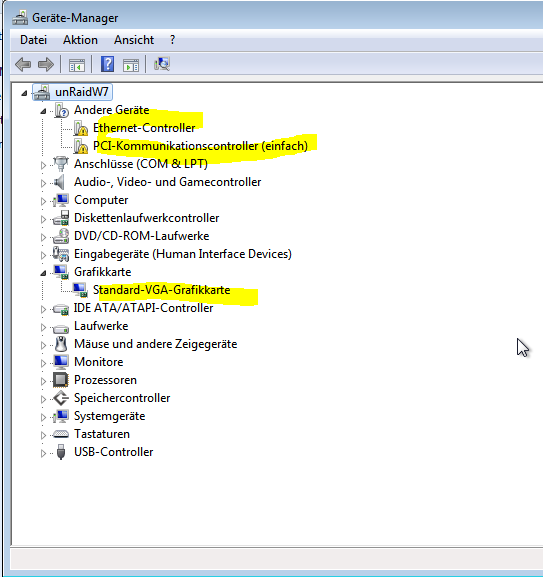This screenshot has width=543, height=577.
Task: Click the Prozessoren chip icon
Action: click(x=61, y=380)
